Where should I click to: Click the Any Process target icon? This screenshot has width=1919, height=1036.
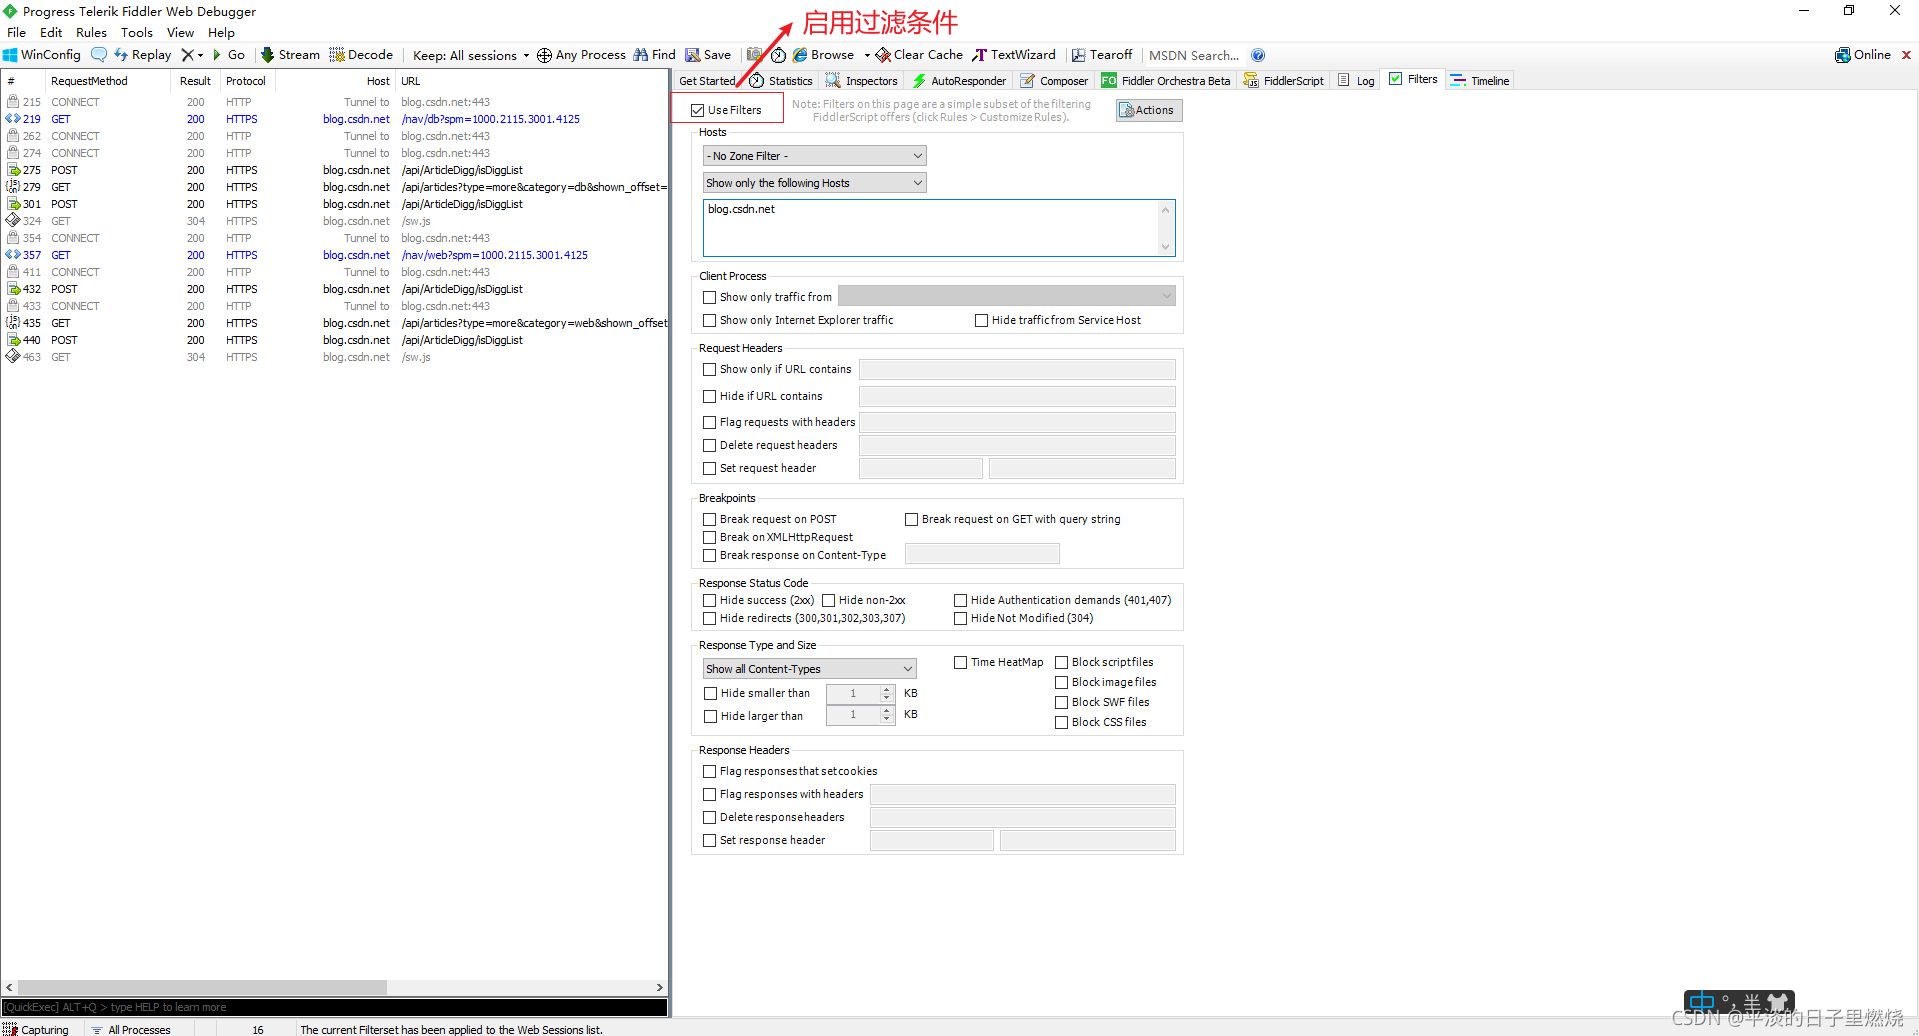[x=544, y=55]
